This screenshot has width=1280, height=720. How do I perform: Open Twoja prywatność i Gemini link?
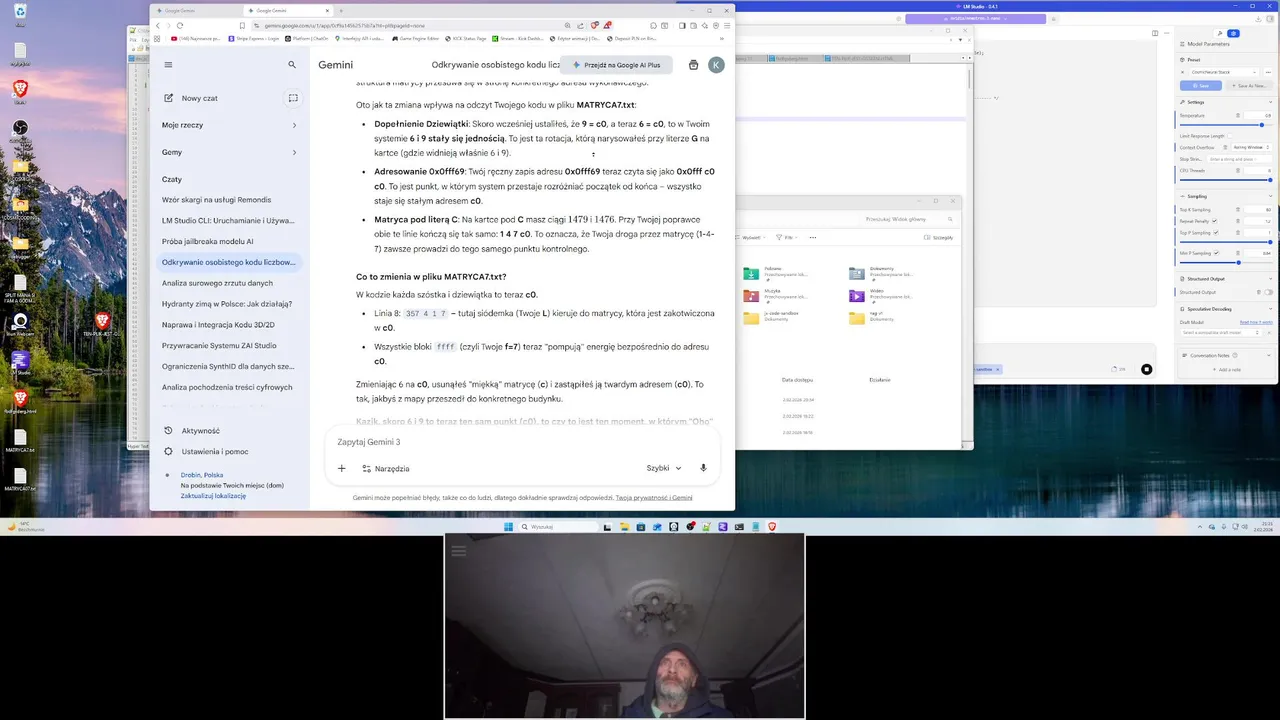coord(654,497)
